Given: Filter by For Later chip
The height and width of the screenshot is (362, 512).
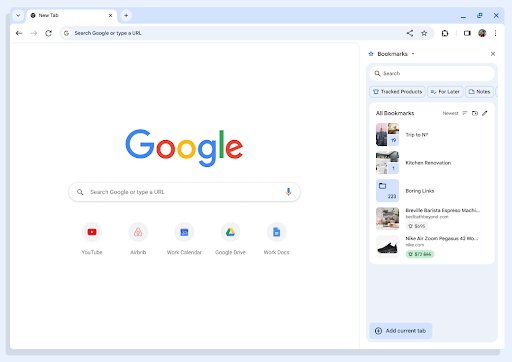Looking at the screenshot, I should 445,92.
